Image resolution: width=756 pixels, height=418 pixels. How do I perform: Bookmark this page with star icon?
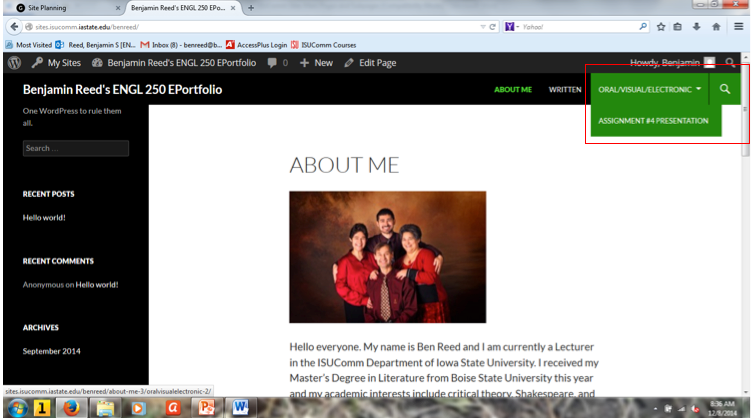(661, 27)
